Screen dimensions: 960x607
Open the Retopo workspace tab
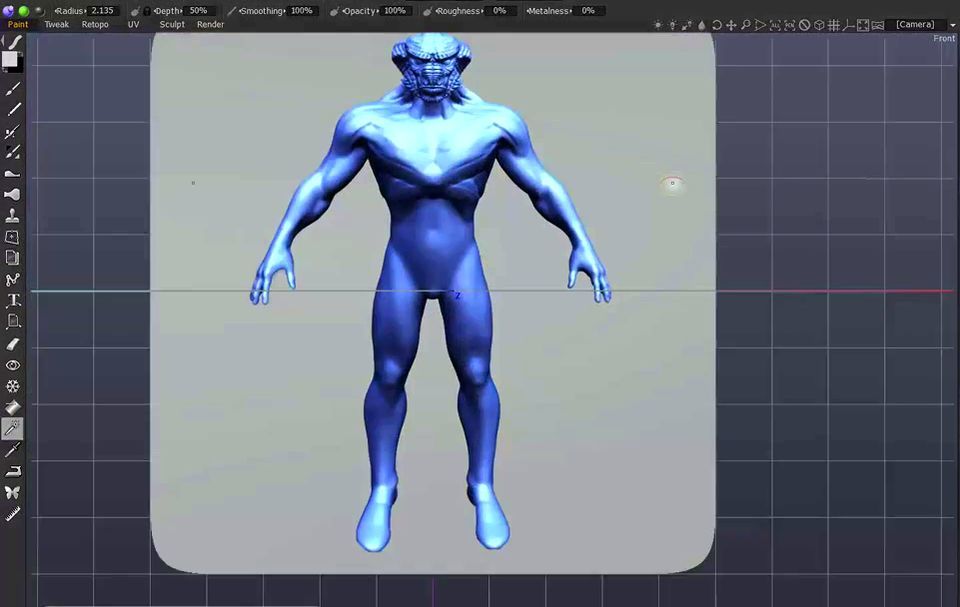95,24
